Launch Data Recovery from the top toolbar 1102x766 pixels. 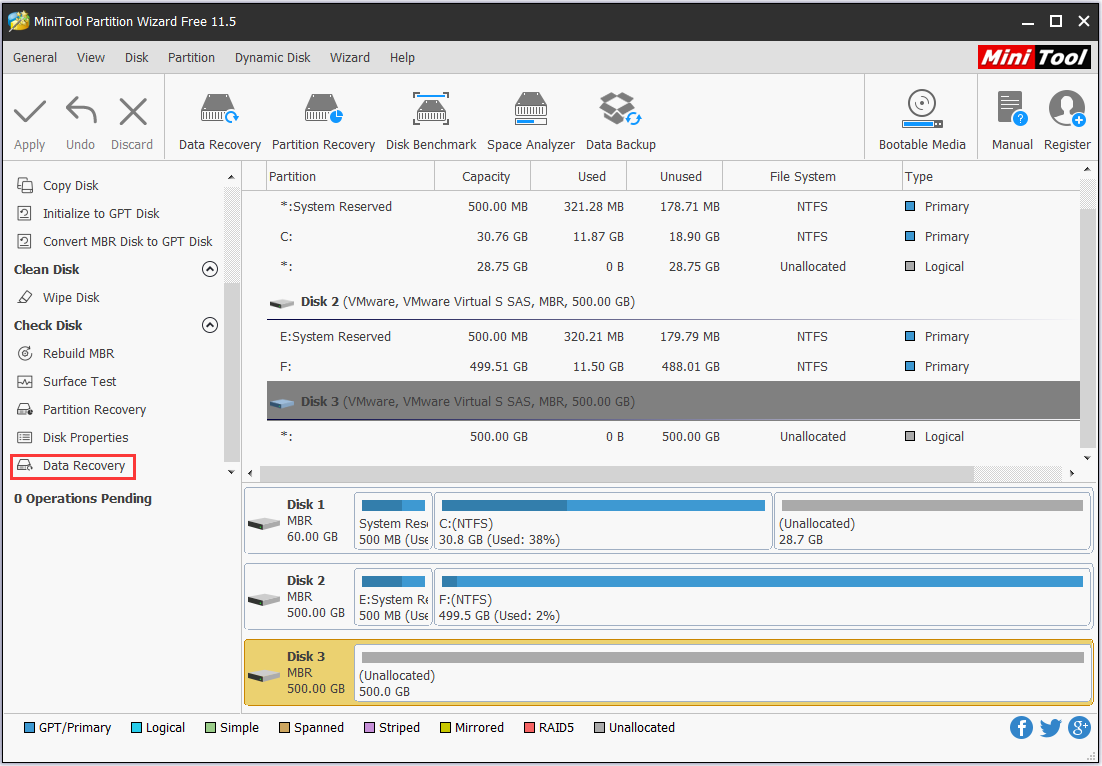coord(220,122)
